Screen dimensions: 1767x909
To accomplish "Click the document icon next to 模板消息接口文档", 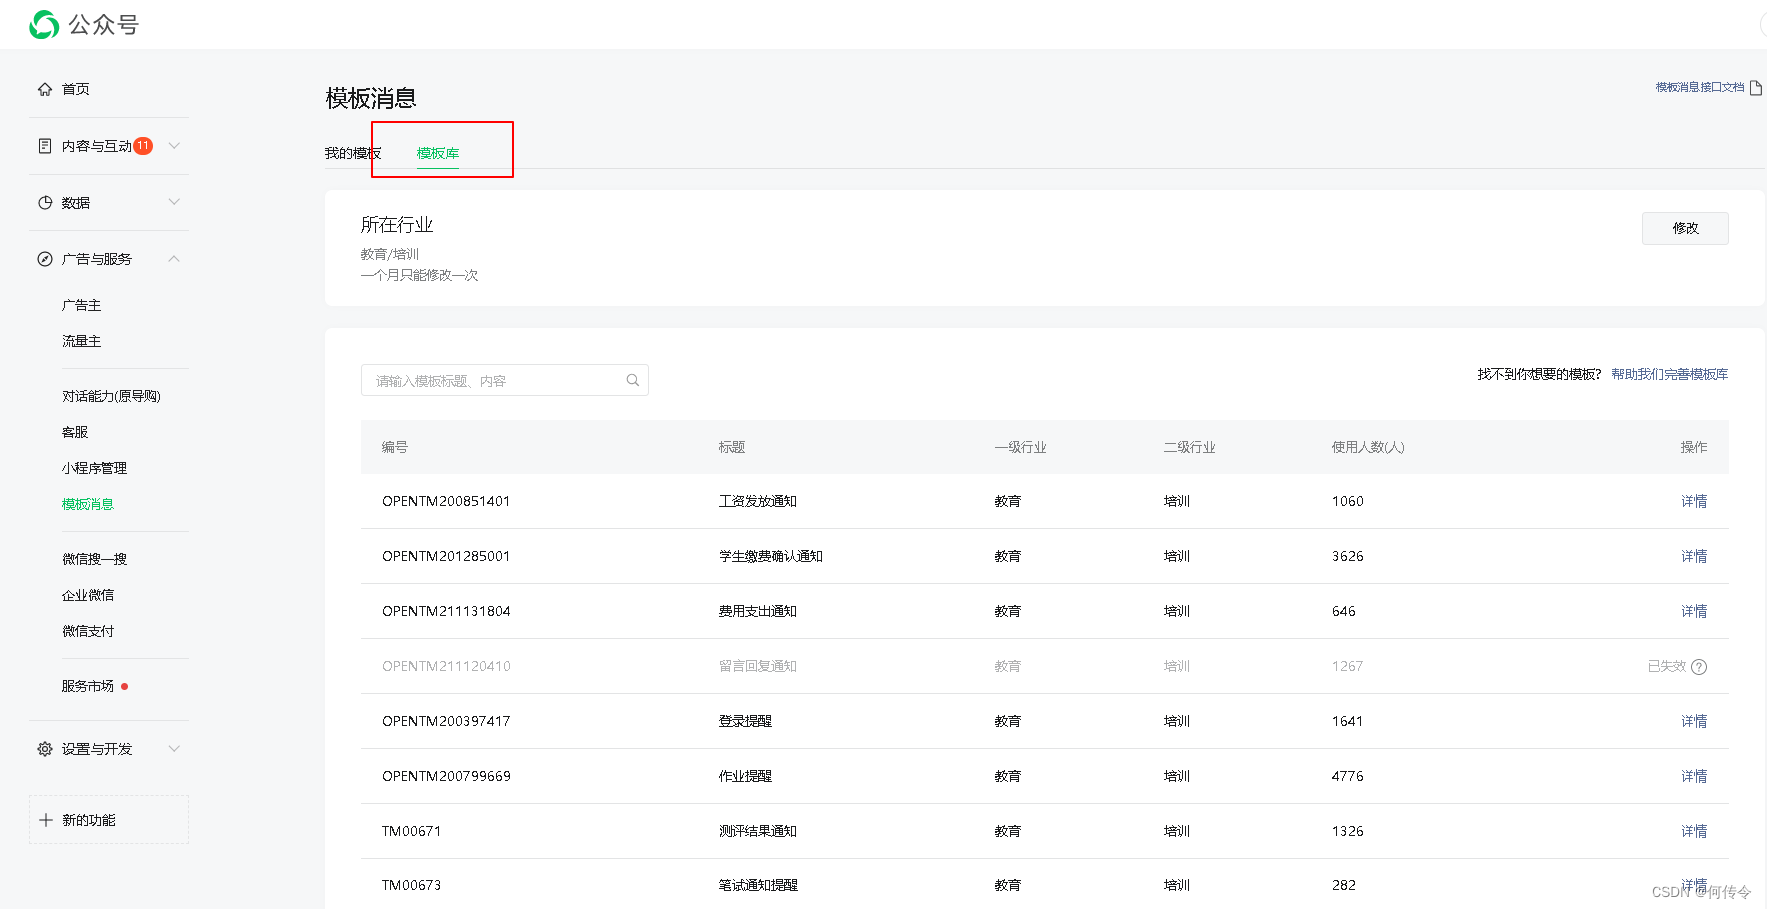I will [x=1755, y=88].
